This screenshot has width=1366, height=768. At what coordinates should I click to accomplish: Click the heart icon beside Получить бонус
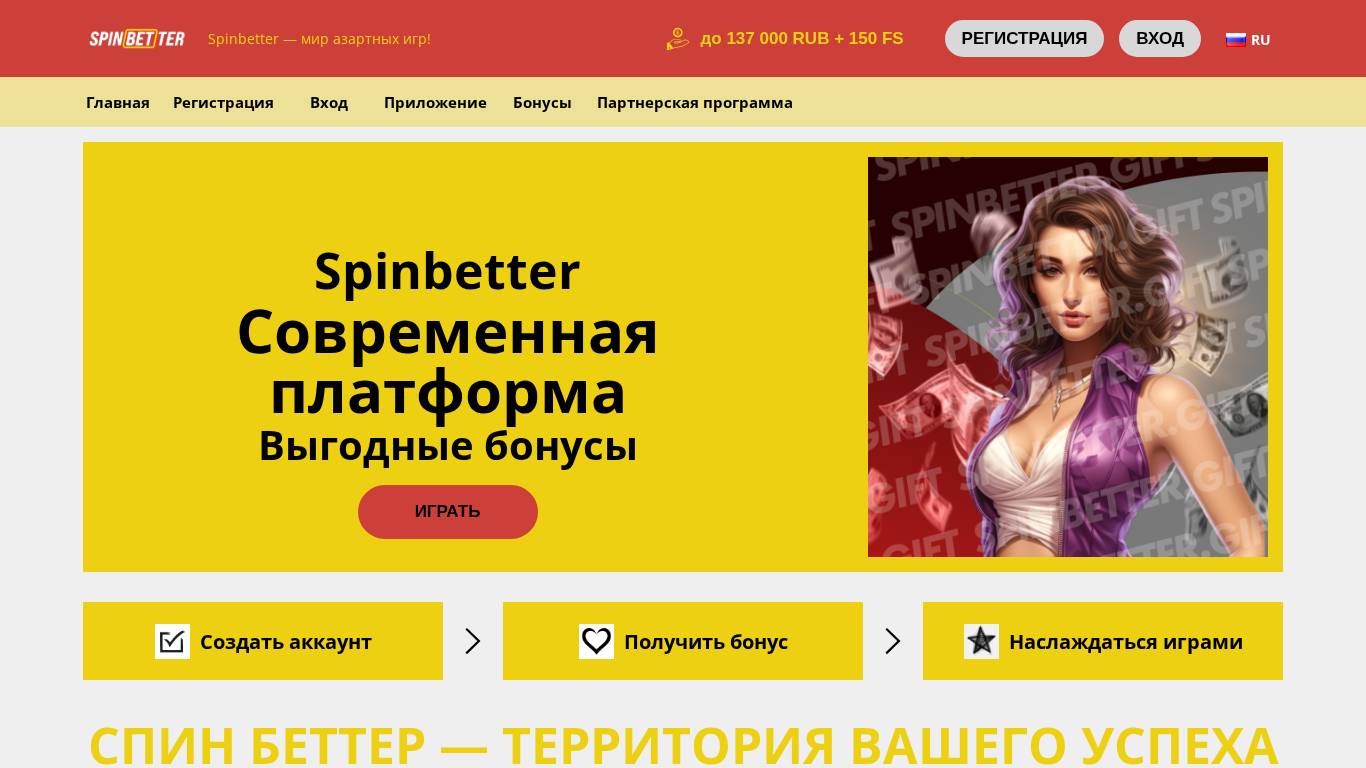596,641
